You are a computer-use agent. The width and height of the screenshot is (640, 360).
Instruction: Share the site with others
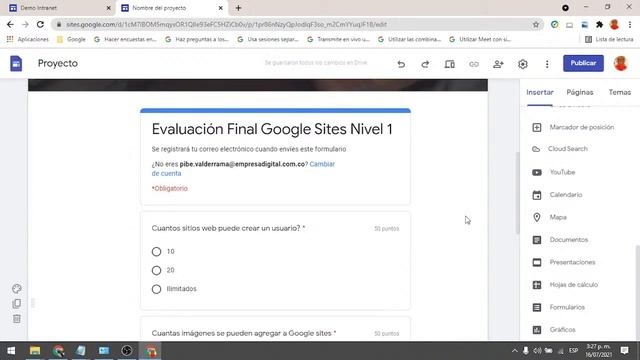498,64
